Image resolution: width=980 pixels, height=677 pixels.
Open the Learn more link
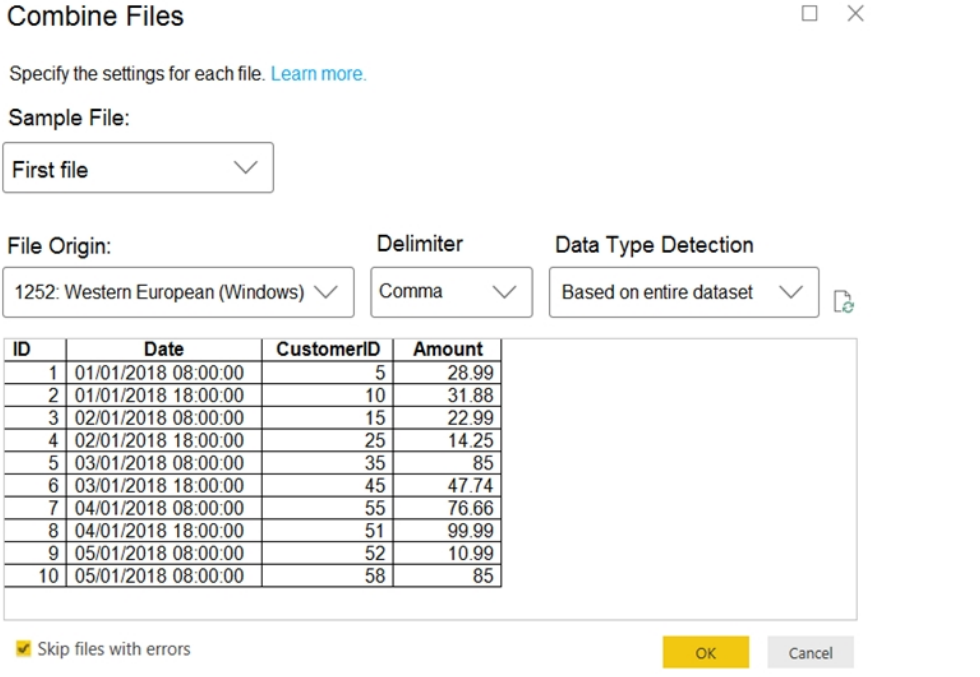pos(318,74)
